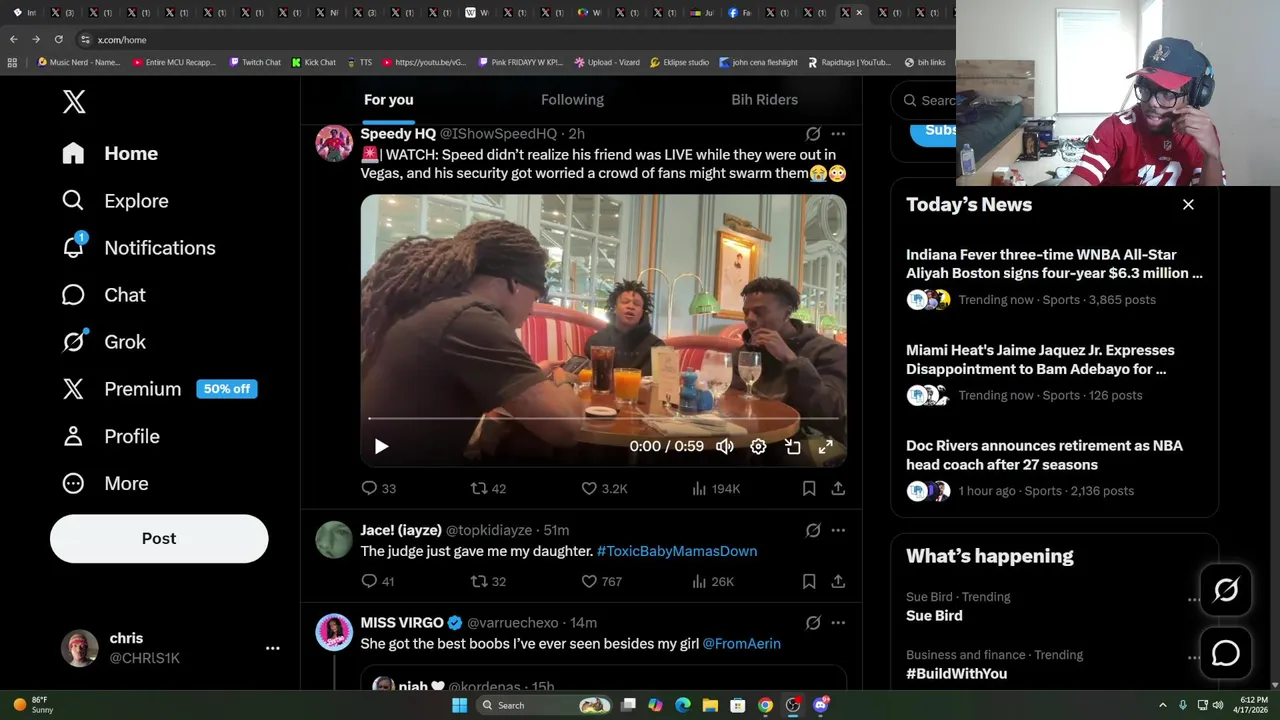Viewport: 1280px width, 720px height.
Task: Click the taskbar Search box
Action: (x=544, y=705)
